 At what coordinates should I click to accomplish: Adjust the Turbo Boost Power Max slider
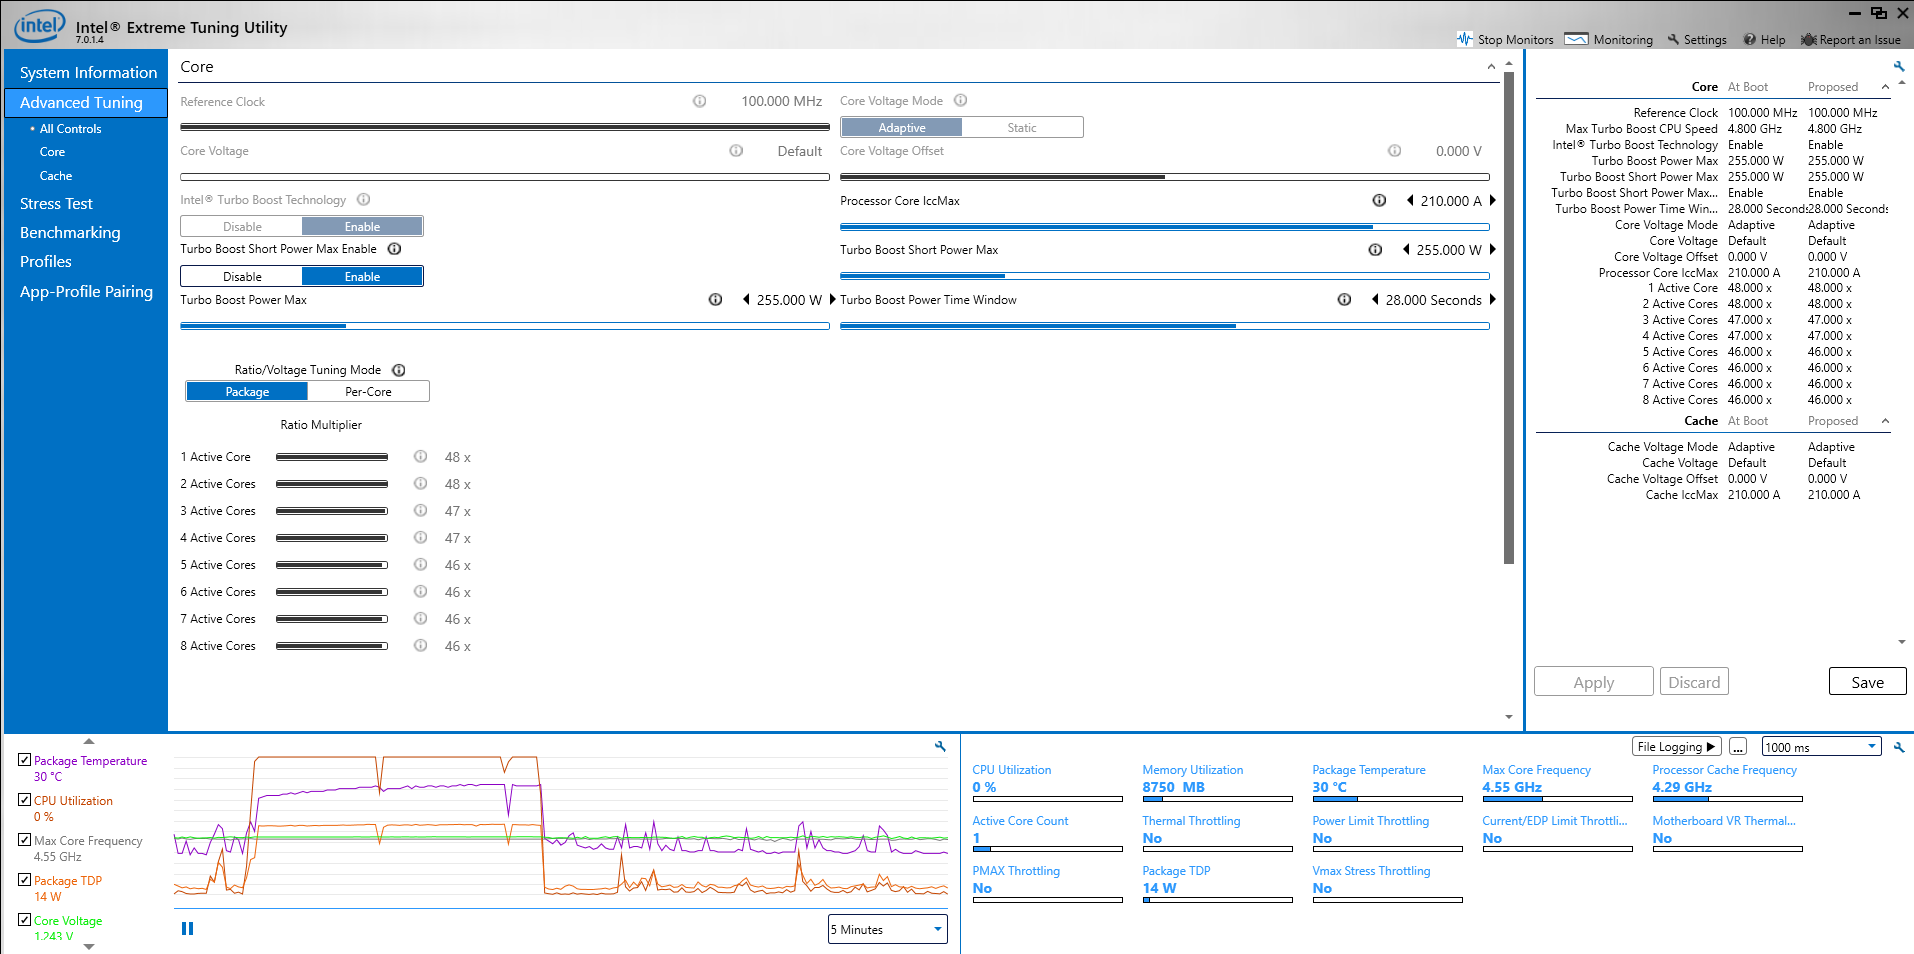(504, 326)
